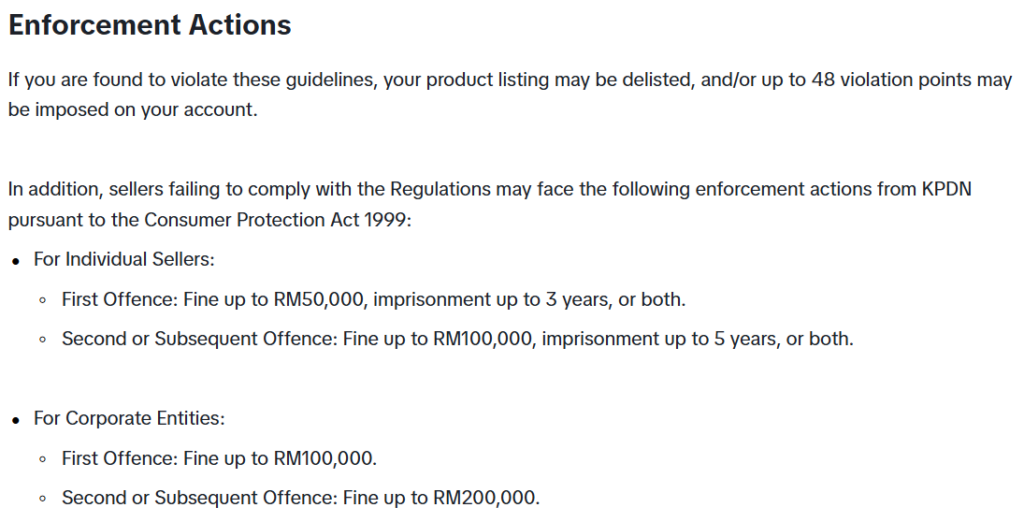
Task: Click the hollow bullet before RM50,000 fine line
Action: pyautogui.click(x=43, y=301)
